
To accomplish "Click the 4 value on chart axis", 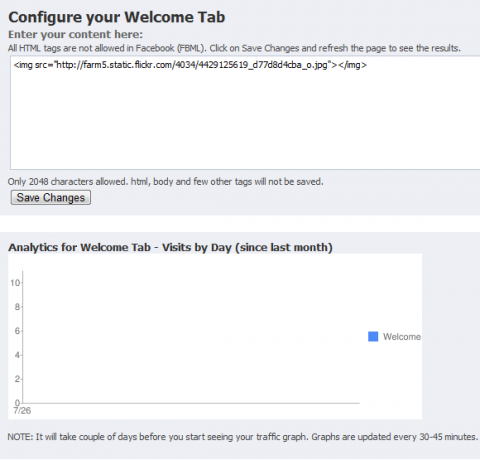I will [17, 355].
